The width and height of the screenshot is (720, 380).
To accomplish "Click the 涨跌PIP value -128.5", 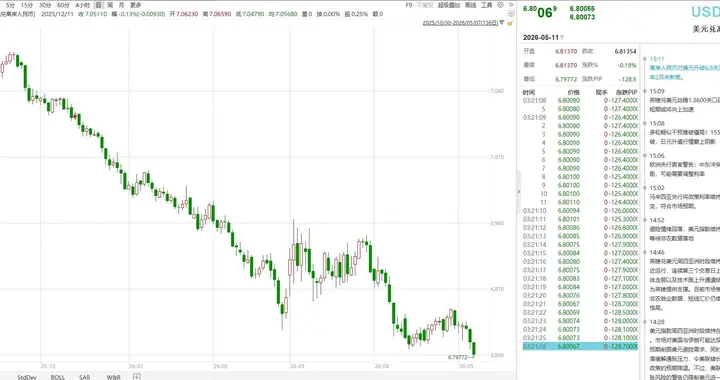I will point(628,79).
